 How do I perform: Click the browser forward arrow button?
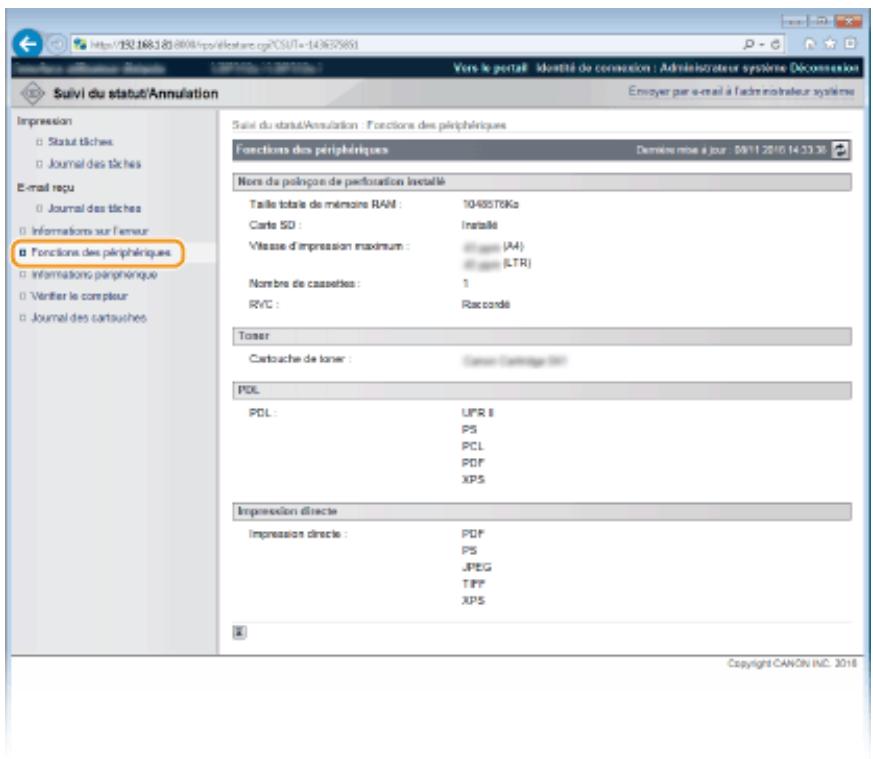click(56, 43)
